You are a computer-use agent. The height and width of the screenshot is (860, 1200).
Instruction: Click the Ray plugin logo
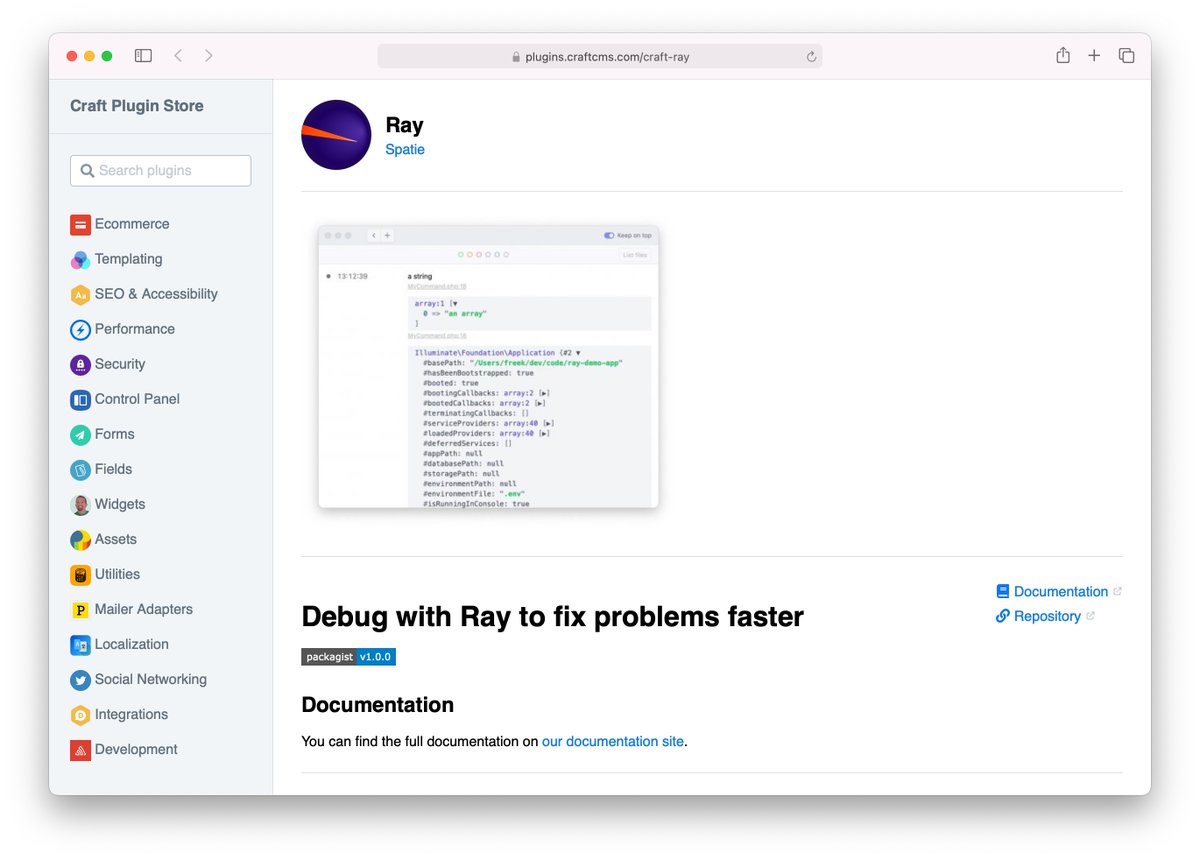pos(336,134)
